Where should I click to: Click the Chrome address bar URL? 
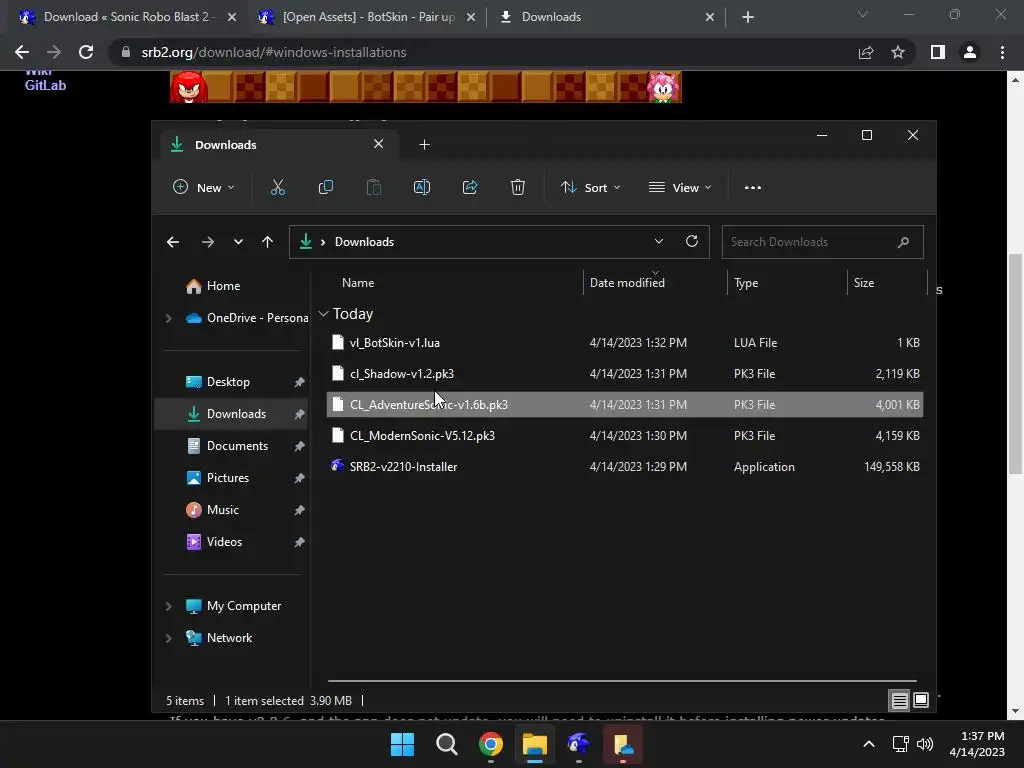coord(274,52)
